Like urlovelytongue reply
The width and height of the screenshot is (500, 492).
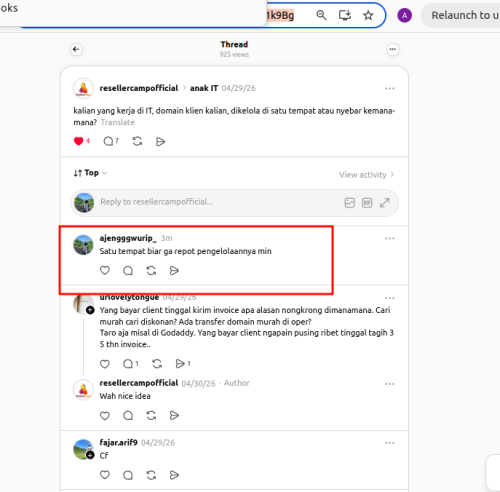point(105,364)
